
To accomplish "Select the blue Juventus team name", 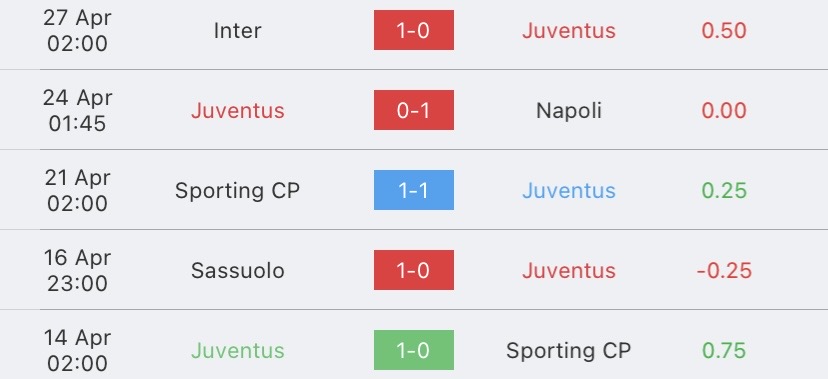I will pyautogui.click(x=569, y=191).
